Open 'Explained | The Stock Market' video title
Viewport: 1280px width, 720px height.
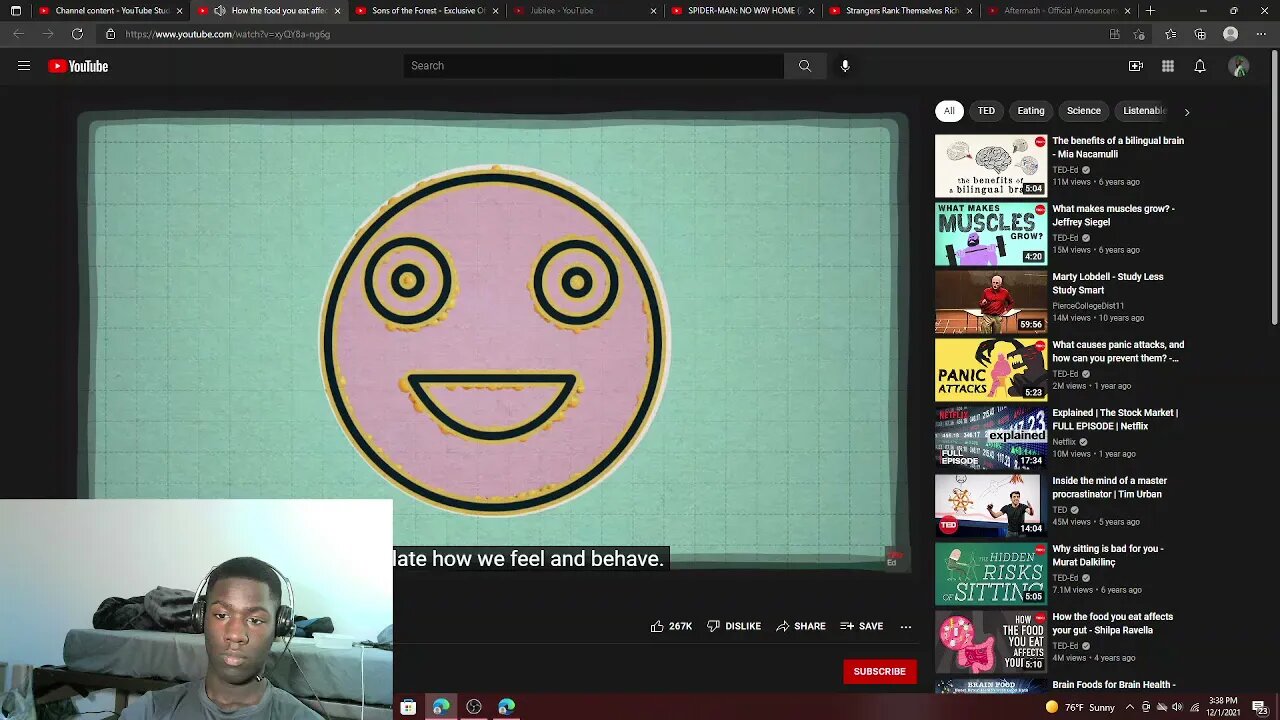pos(1115,419)
